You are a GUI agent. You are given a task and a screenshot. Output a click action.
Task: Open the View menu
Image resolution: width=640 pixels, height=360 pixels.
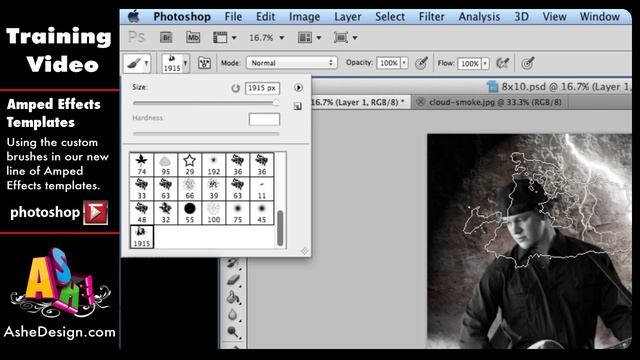pyautogui.click(x=554, y=17)
